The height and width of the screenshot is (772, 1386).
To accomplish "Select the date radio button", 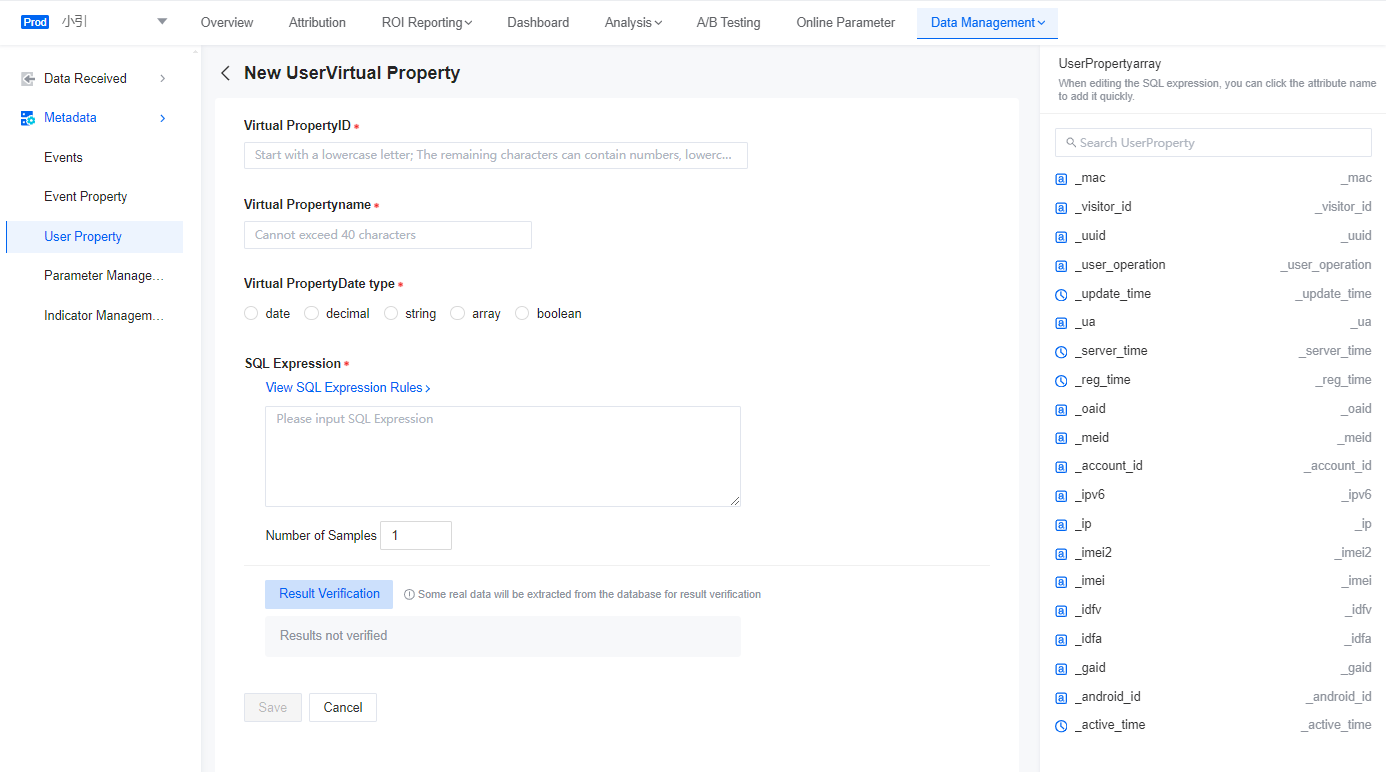I will 251,313.
